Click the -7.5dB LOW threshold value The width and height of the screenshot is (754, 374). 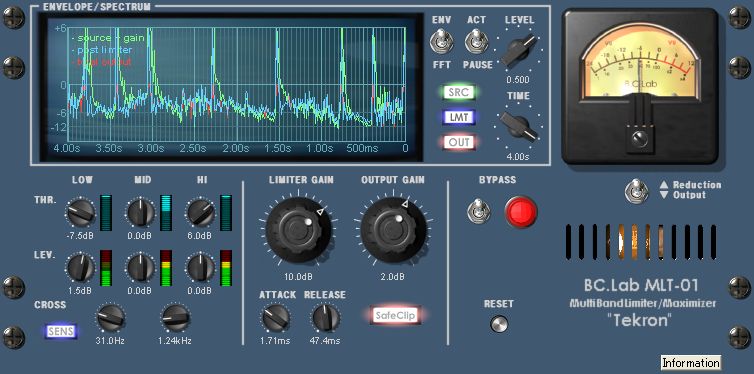tap(81, 236)
